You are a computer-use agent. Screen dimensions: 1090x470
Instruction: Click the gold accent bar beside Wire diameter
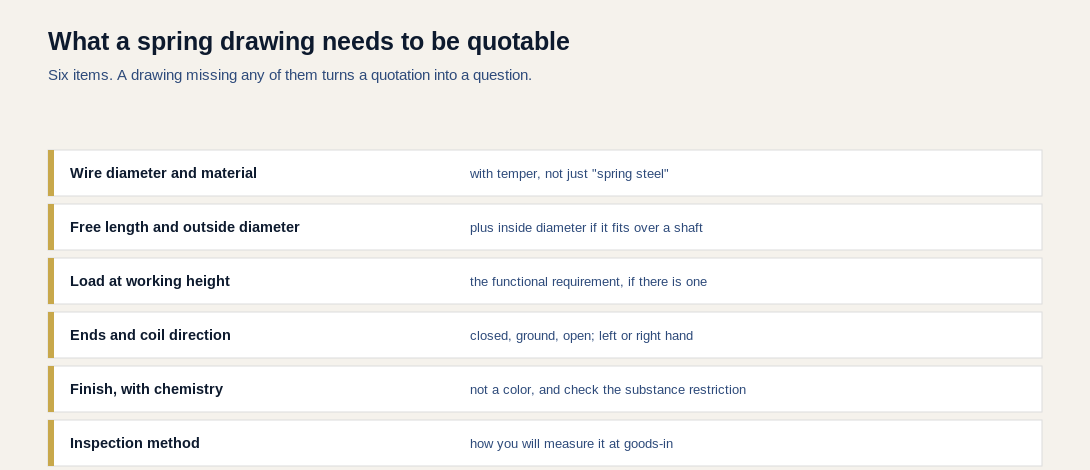pyautogui.click(x=51, y=173)
